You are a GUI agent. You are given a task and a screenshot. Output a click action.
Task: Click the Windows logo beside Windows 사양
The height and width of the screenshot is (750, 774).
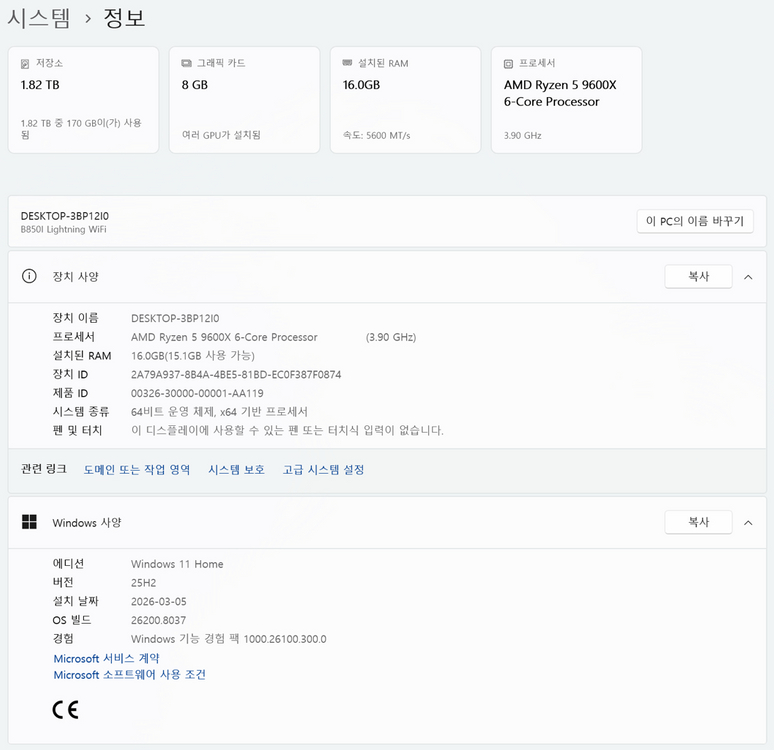click(30, 522)
